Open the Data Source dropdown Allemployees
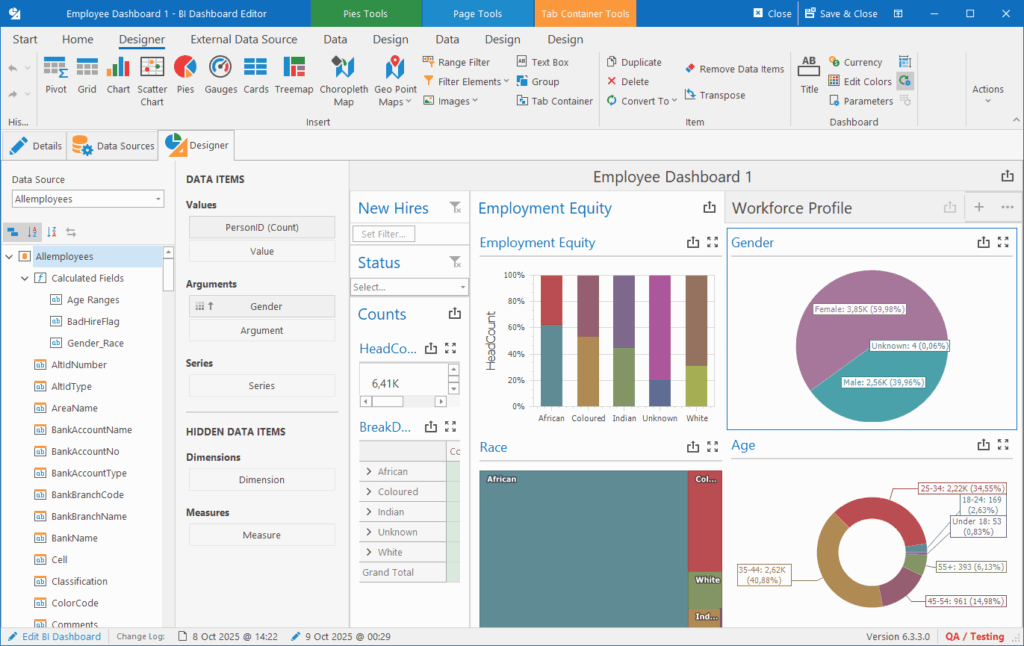This screenshot has width=1024, height=646. click(88, 199)
